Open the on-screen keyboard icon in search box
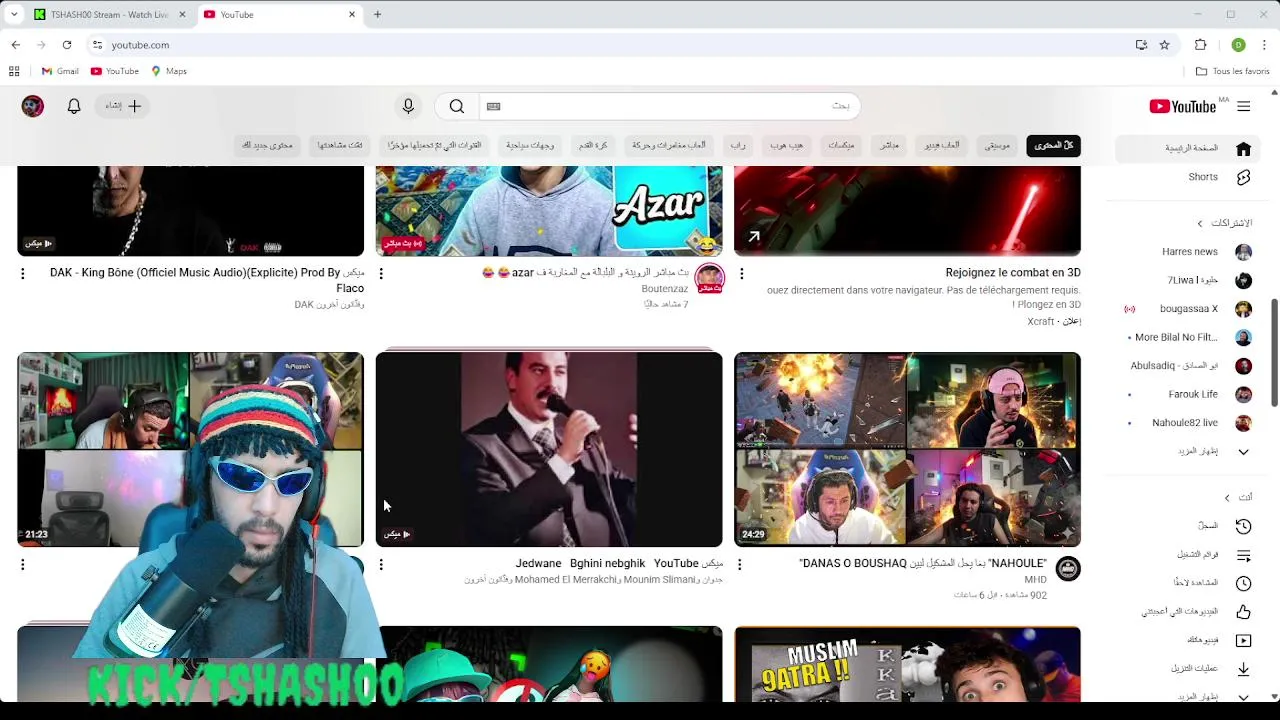 point(493,106)
